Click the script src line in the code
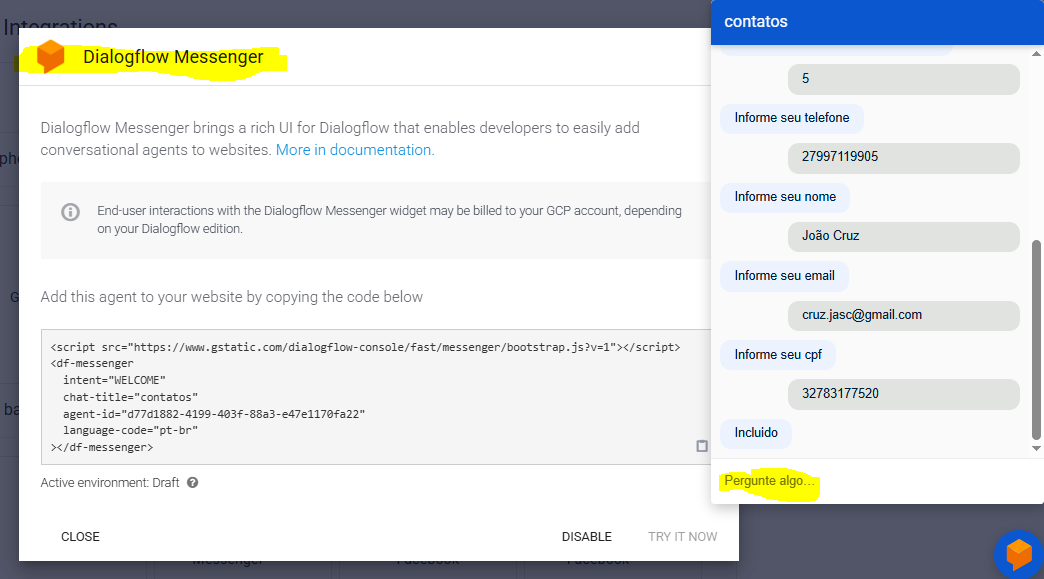 pyautogui.click(x=365, y=347)
